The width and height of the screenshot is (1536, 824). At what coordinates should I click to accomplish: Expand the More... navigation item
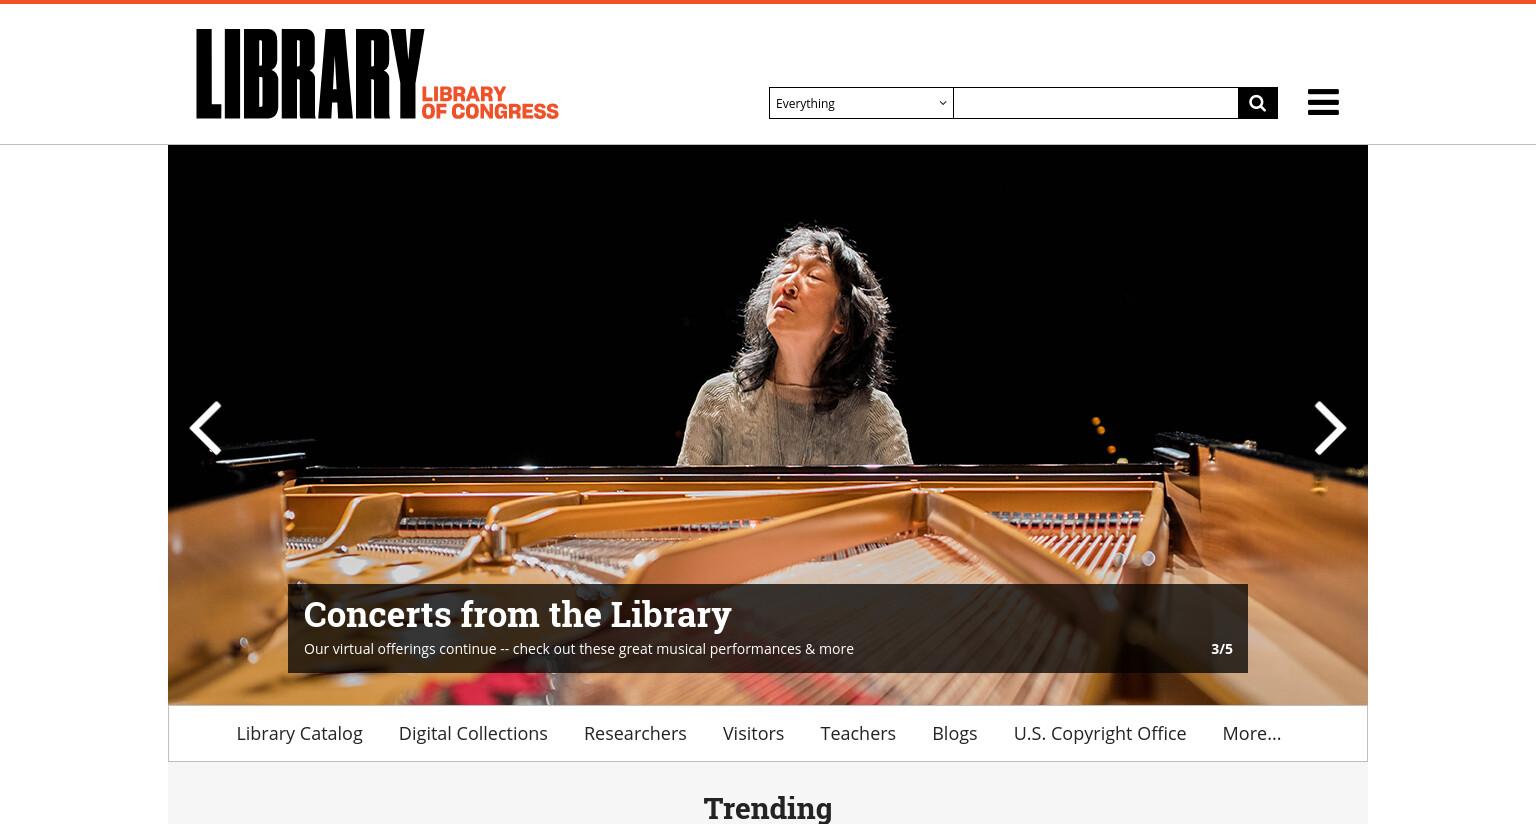1251,733
